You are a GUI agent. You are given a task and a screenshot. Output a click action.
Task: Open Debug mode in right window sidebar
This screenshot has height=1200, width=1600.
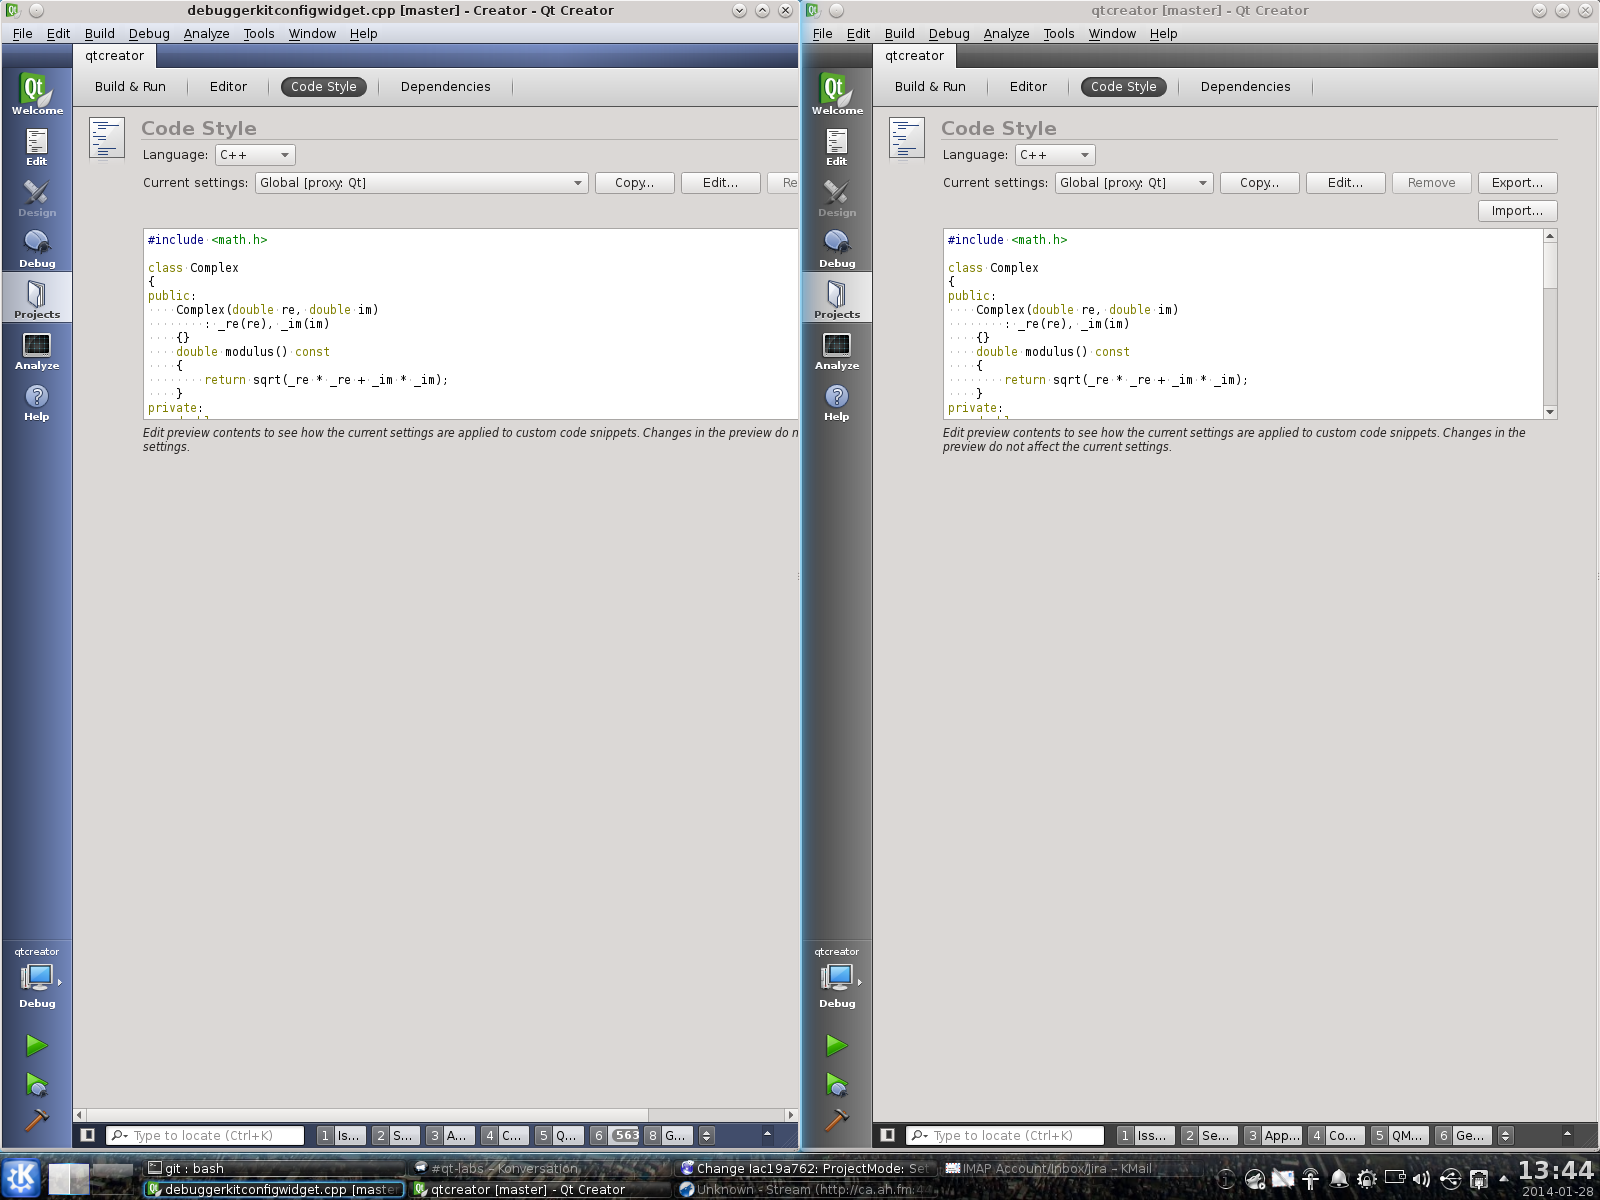click(837, 248)
